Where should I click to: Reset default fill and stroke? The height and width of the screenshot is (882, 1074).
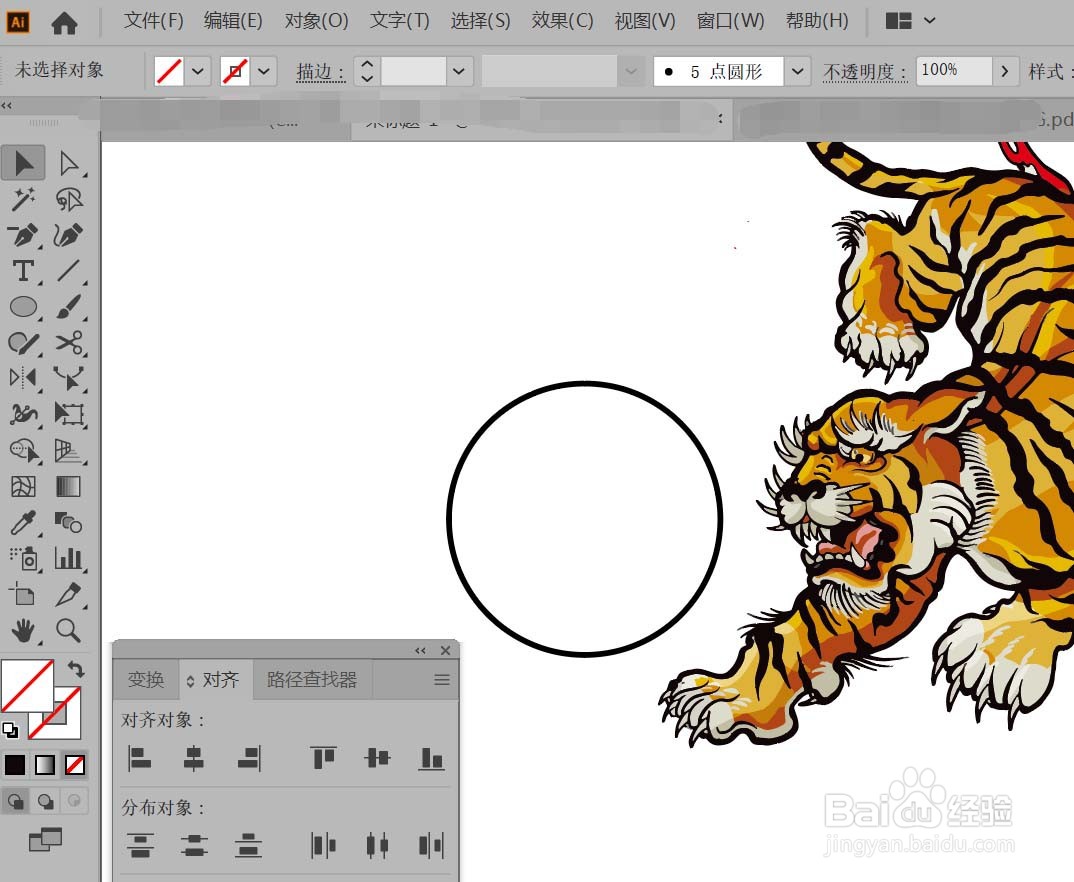coord(10,730)
